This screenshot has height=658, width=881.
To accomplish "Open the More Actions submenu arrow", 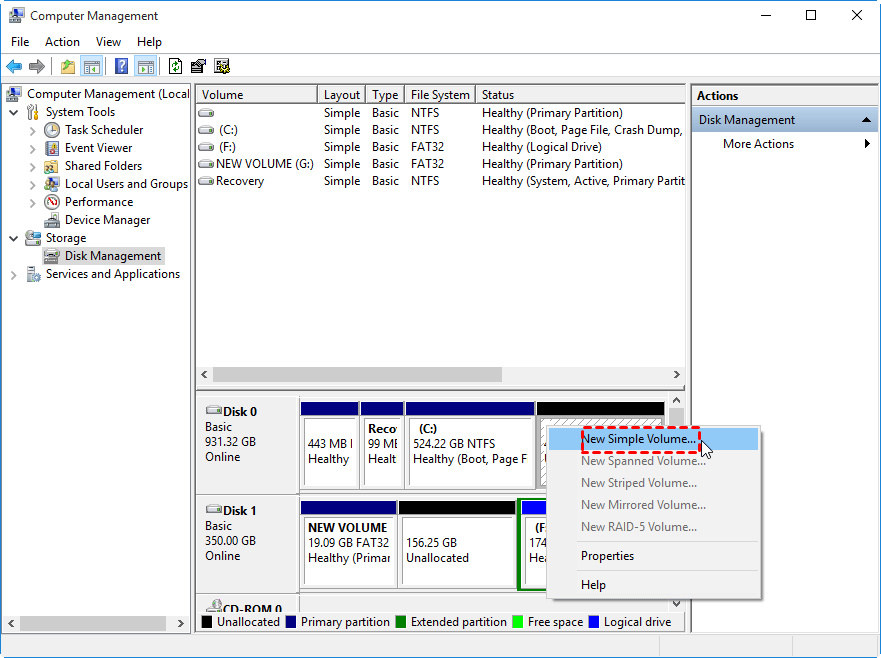I will click(867, 144).
